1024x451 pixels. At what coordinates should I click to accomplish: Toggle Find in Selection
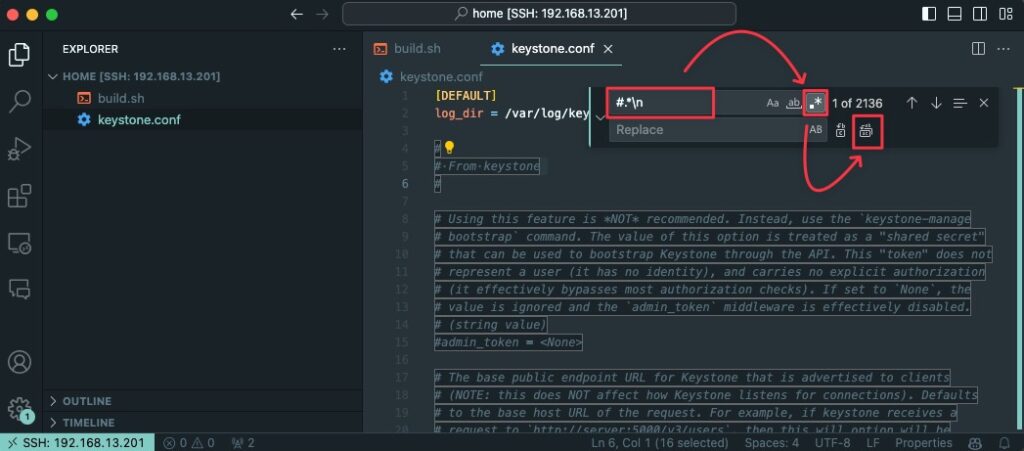coord(959,103)
